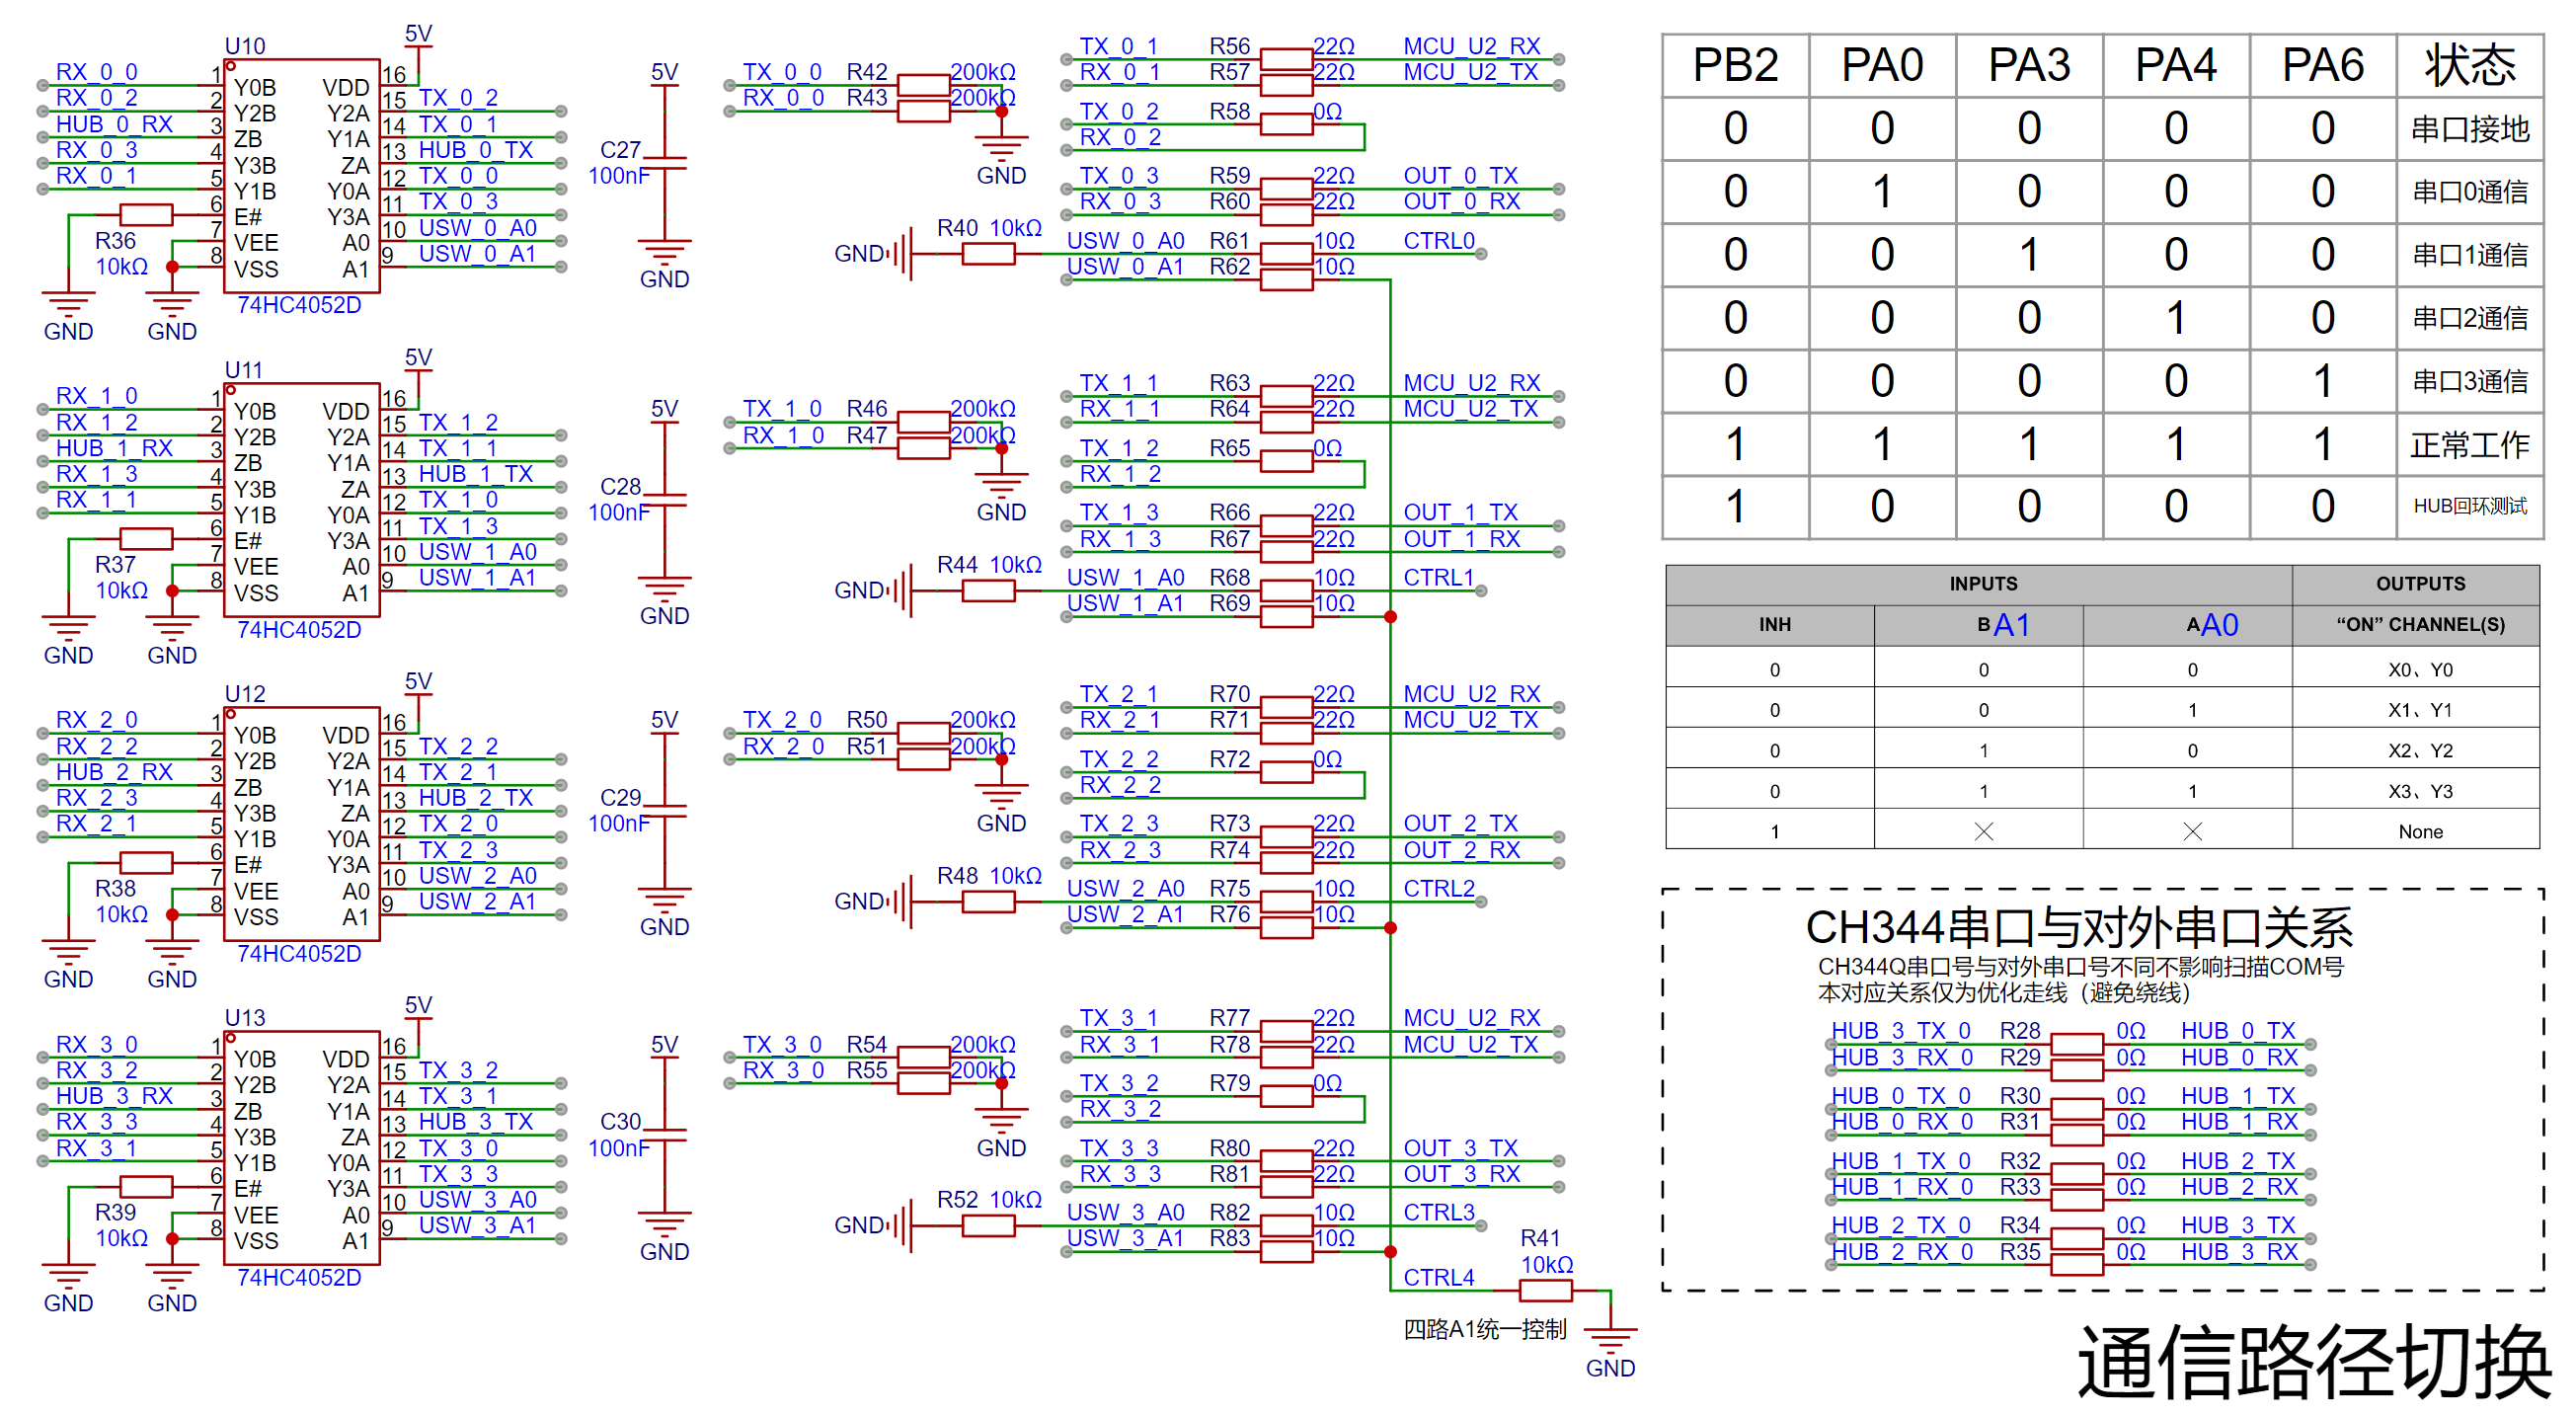Screen dimensions: 2576x1416
Task: Click the R44 resistor symbol
Action: (x=989, y=591)
